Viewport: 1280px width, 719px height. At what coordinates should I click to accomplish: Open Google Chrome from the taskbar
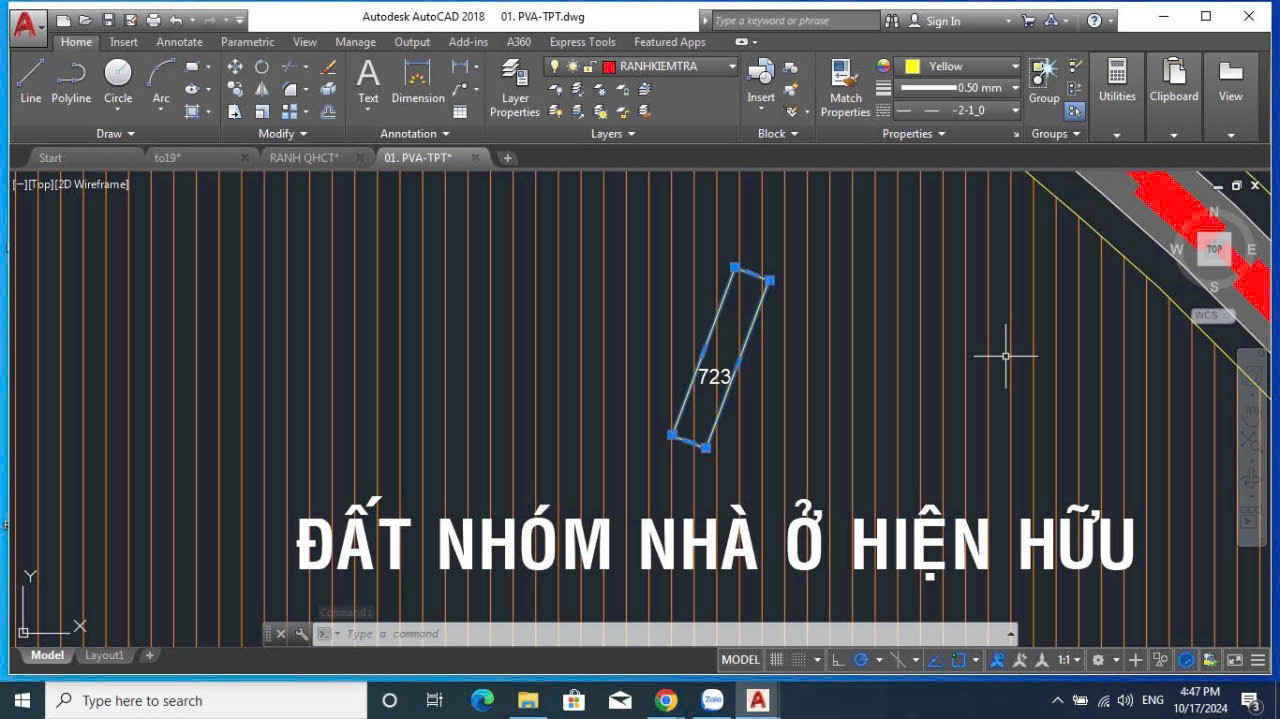coord(666,700)
